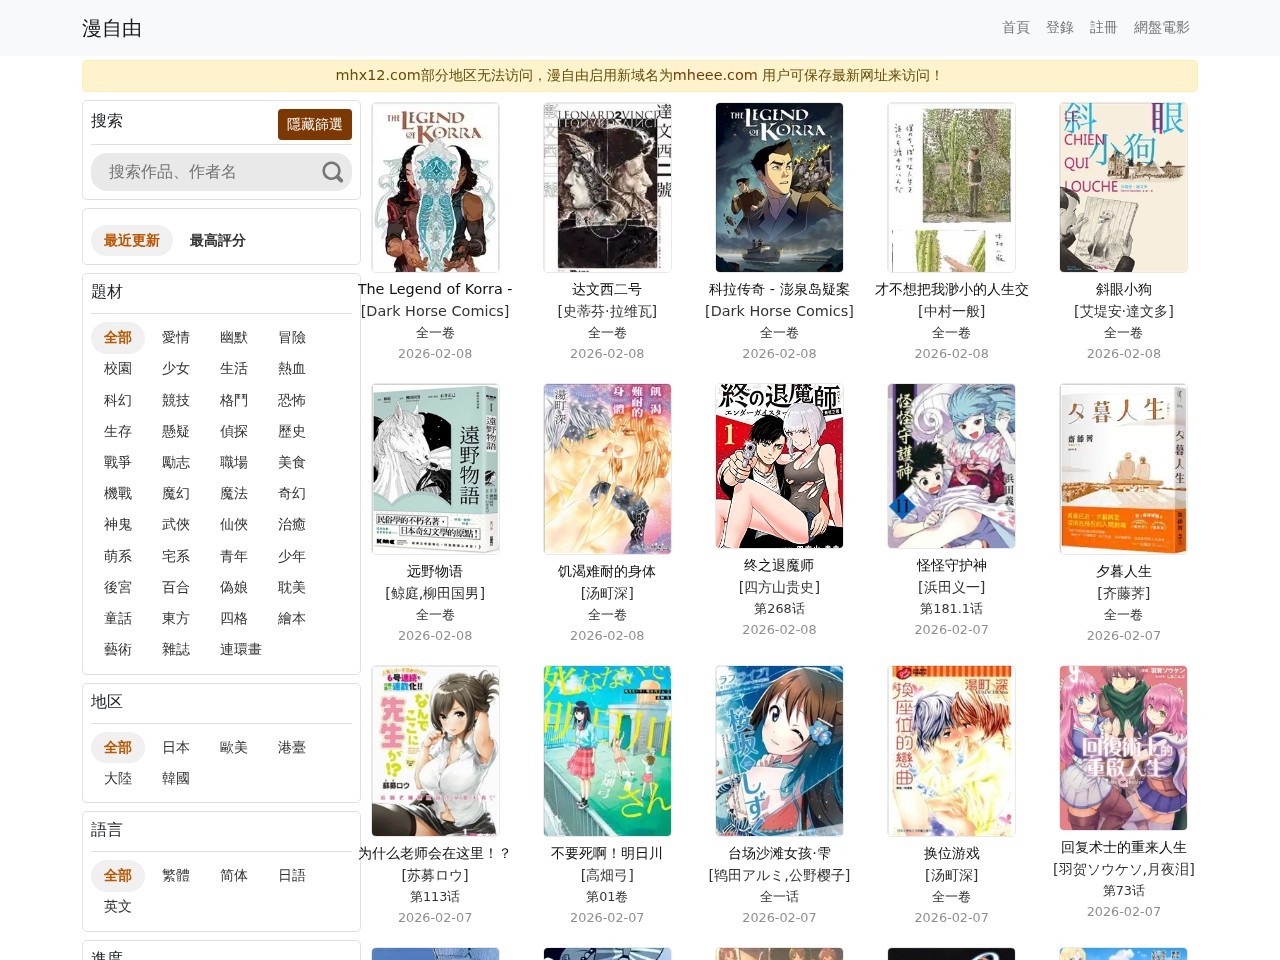Image resolution: width=1280 pixels, height=960 pixels.
Task: Click the 隱藏篩選 button to hide filters
Action: (314, 125)
